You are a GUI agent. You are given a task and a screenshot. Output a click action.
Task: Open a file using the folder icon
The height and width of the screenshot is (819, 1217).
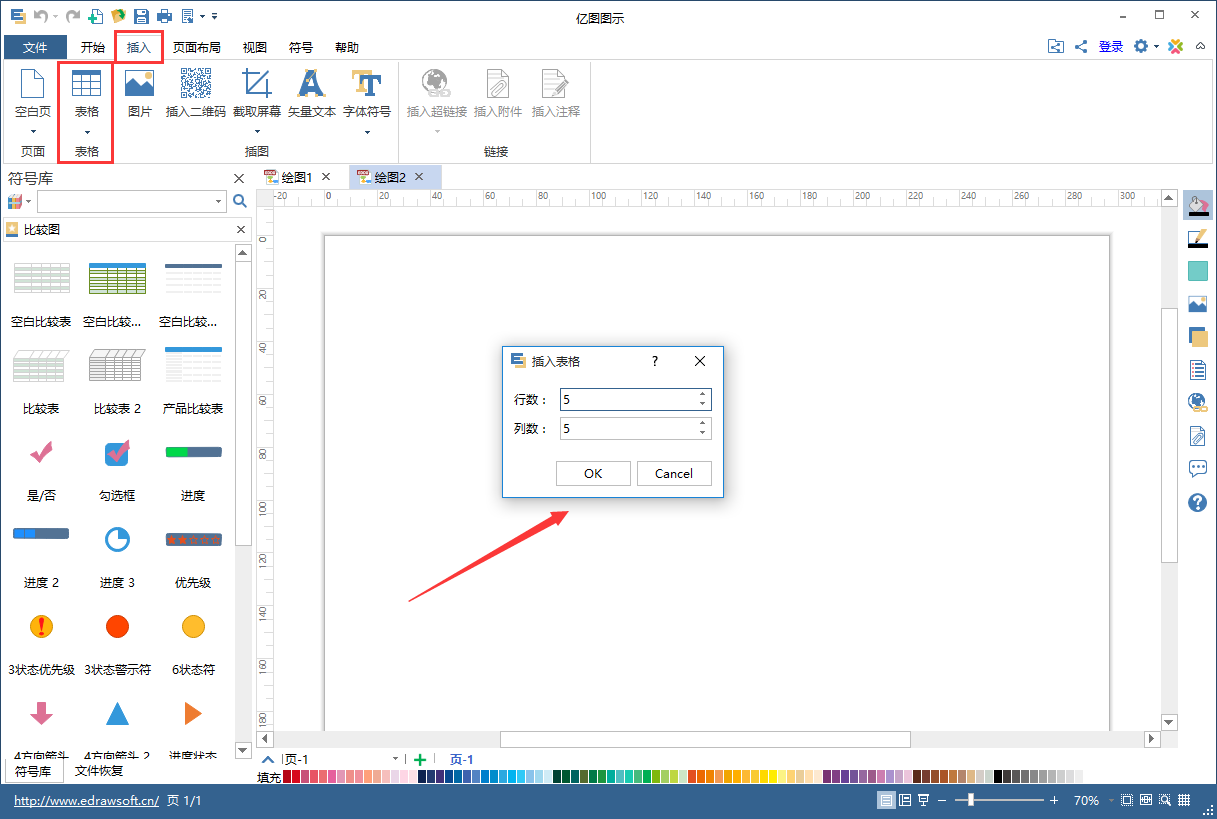118,16
